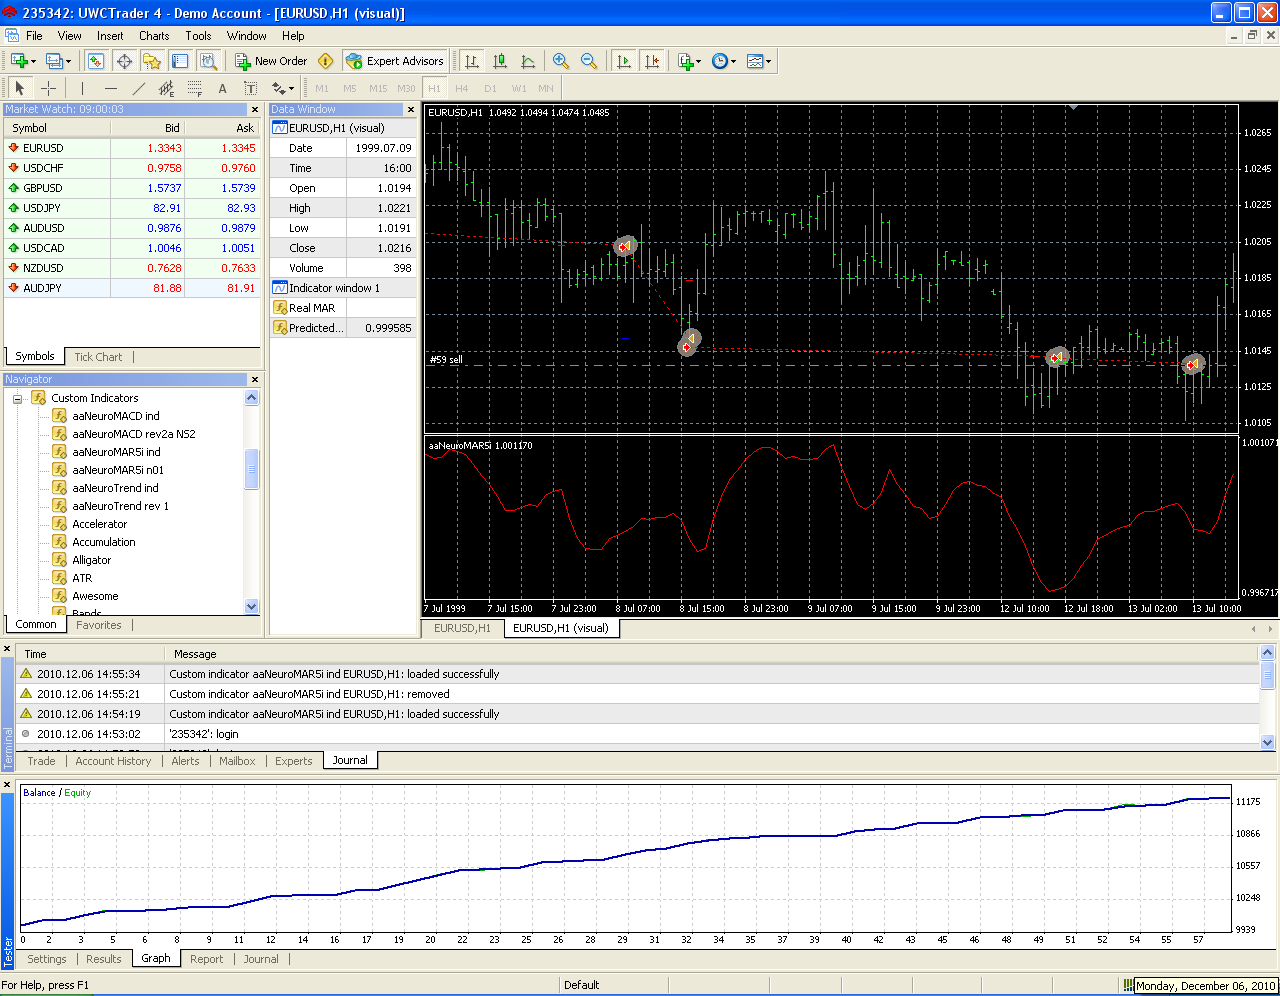Select the crosshair tool
The width and height of the screenshot is (1280, 996).
click(48, 88)
